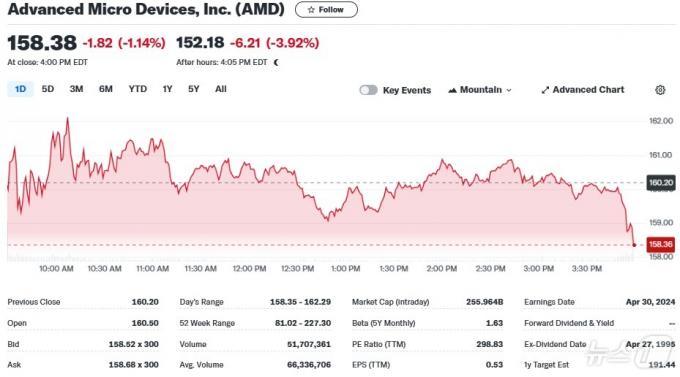Click the Volume value 51,707,361
680x377 pixels.
point(309,344)
